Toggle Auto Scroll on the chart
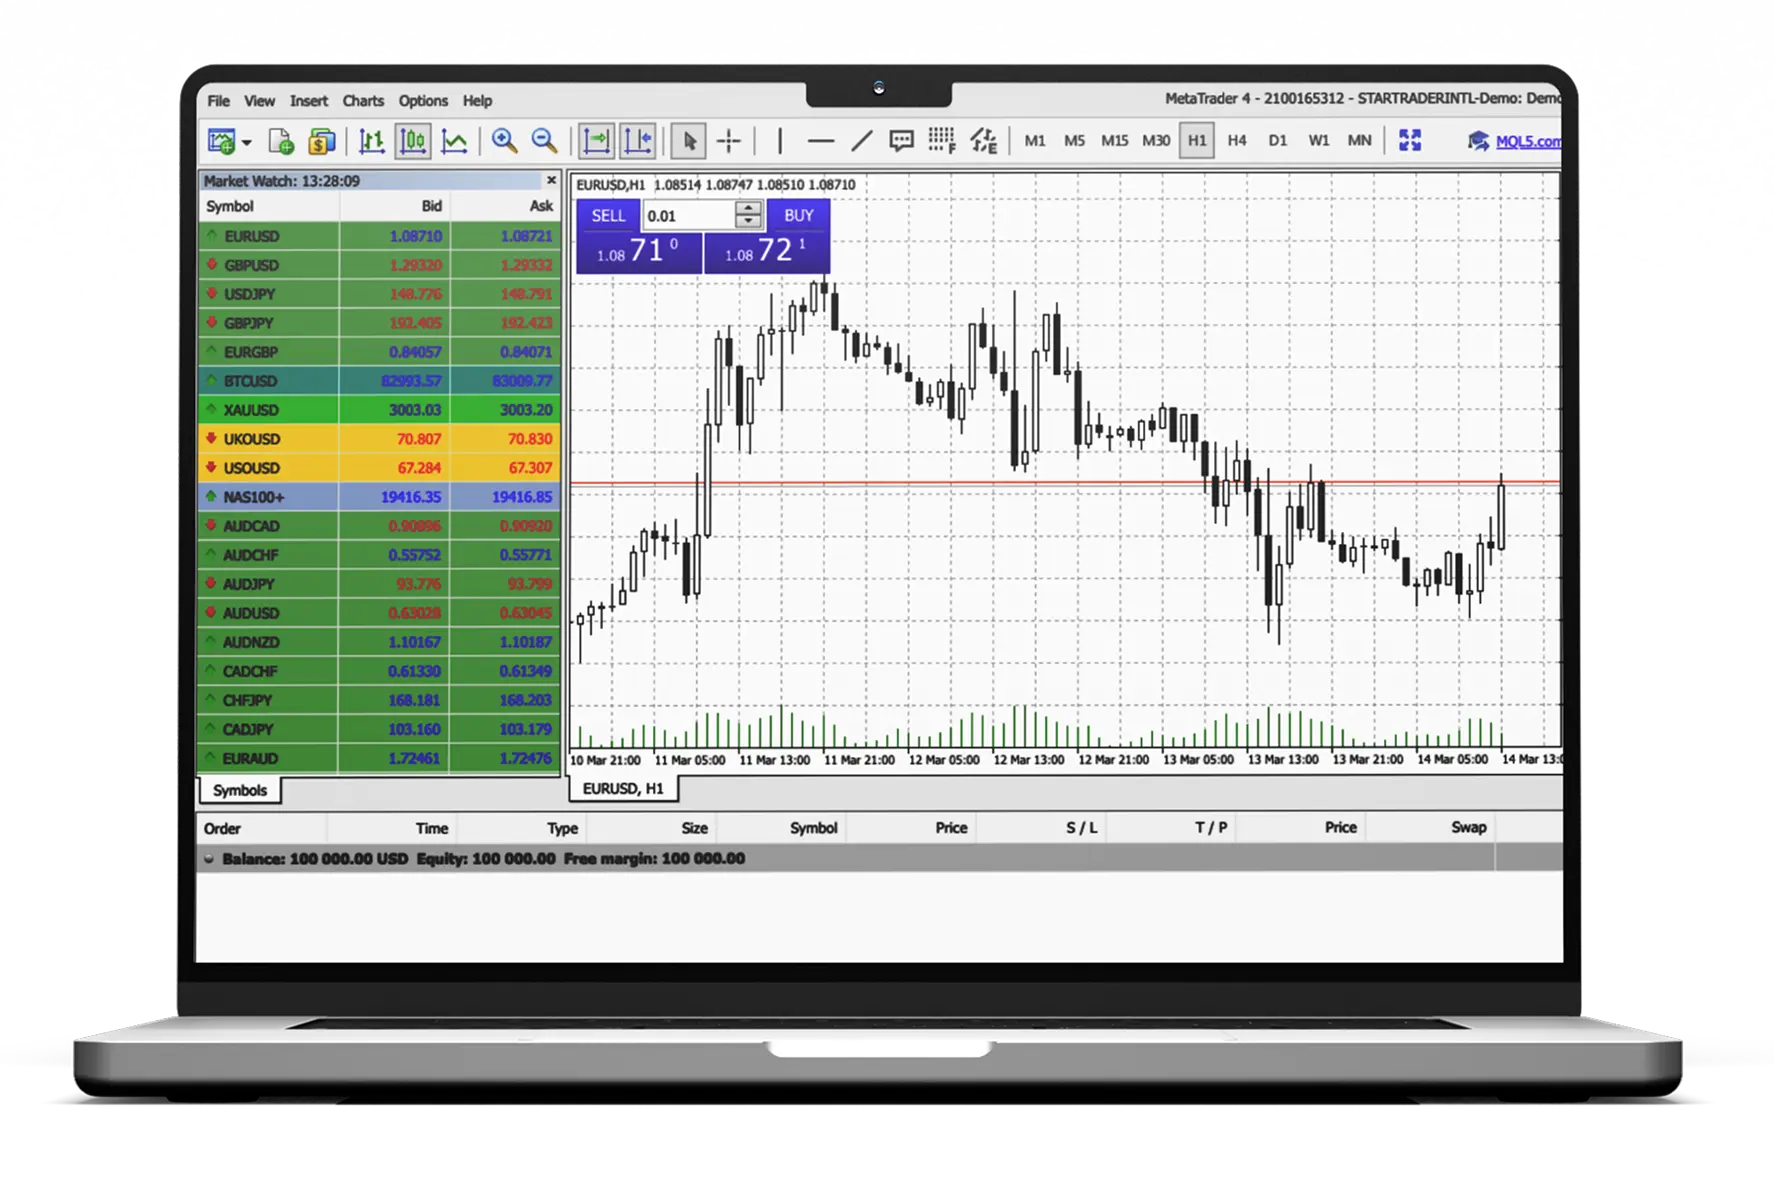The image size is (1774, 1200). click(x=597, y=141)
